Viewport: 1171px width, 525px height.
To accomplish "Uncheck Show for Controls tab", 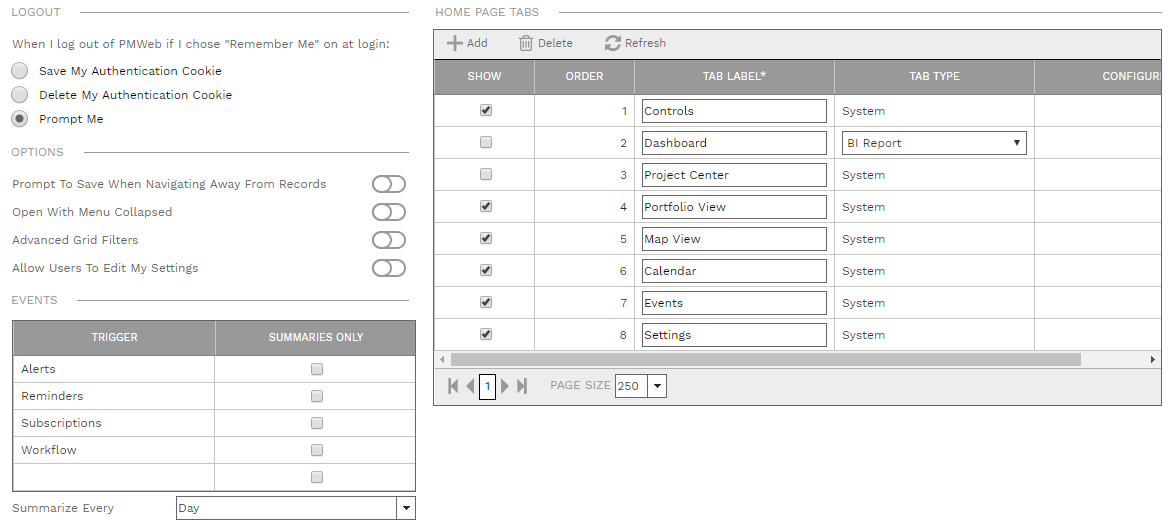I will tap(485, 110).
